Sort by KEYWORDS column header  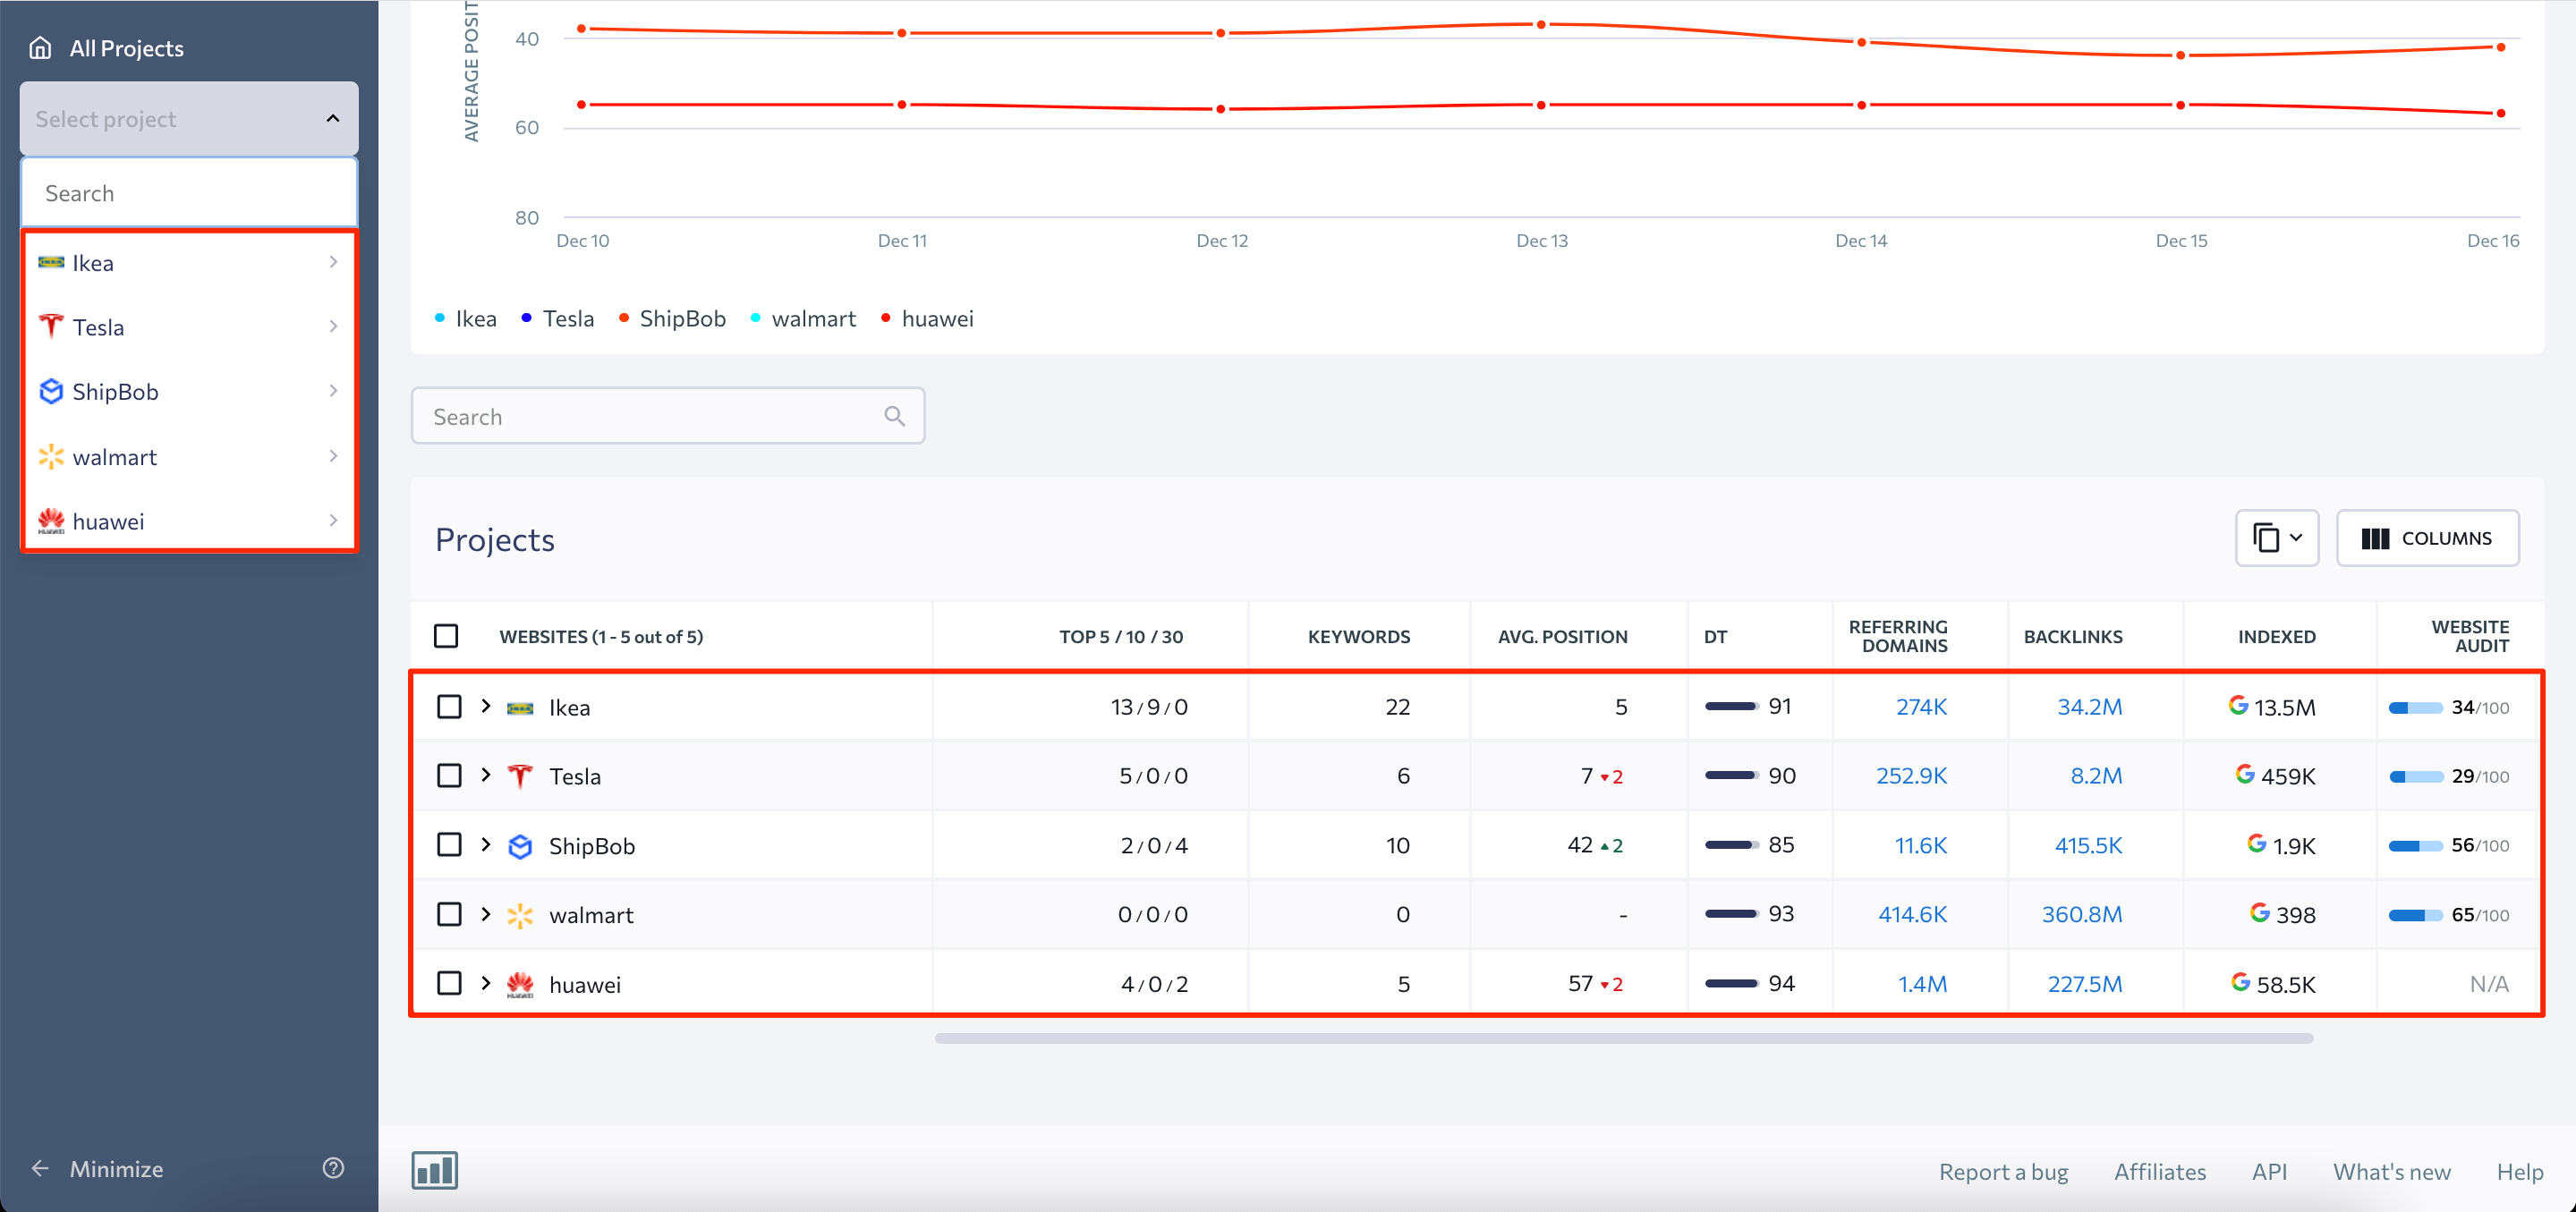coord(1358,636)
